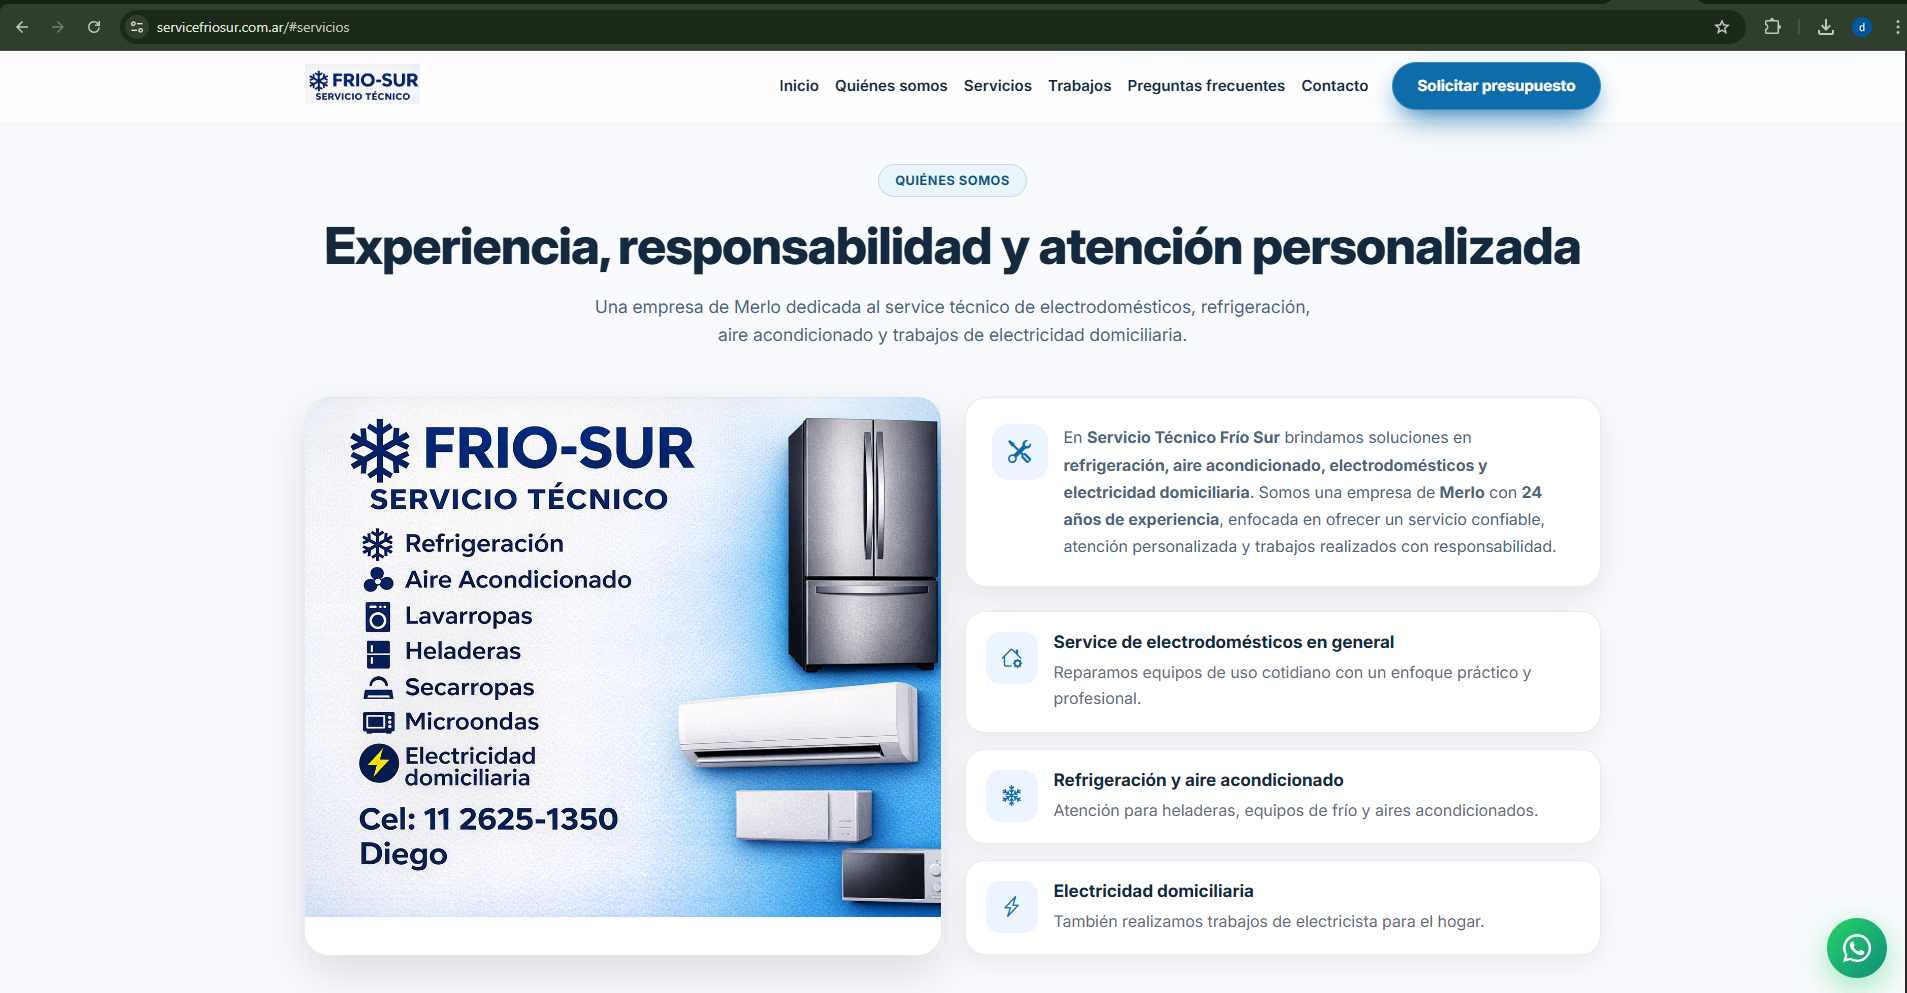Bookmark this page with the star icon
Viewport: 1907px width, 993px height.
point(1722,27)
